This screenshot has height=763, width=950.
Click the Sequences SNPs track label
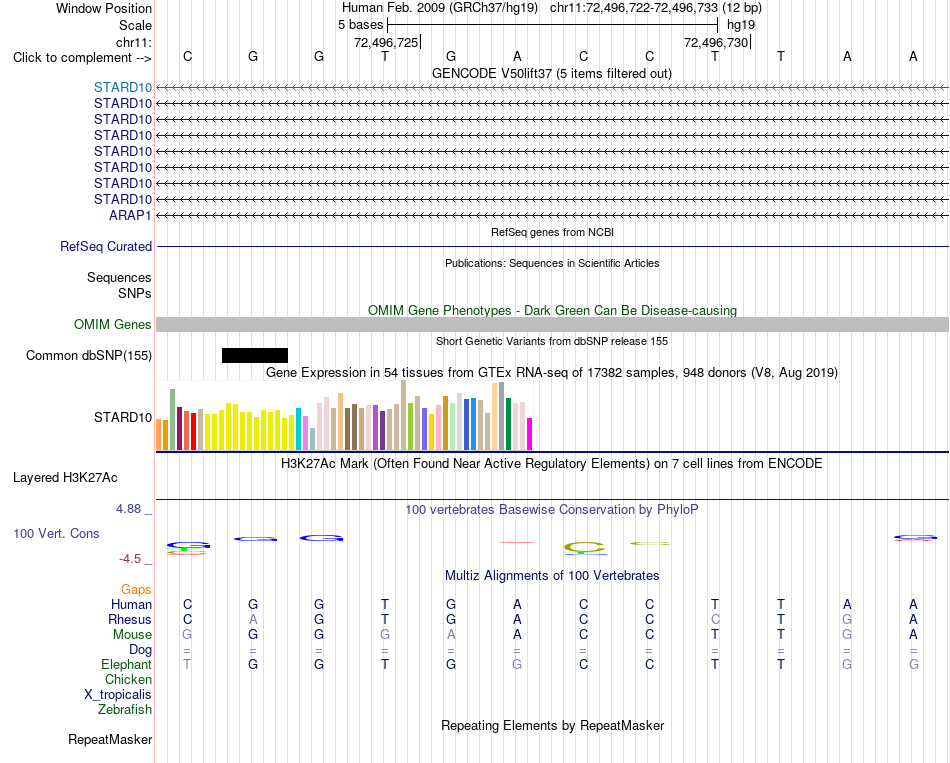[x=119, y=285]
